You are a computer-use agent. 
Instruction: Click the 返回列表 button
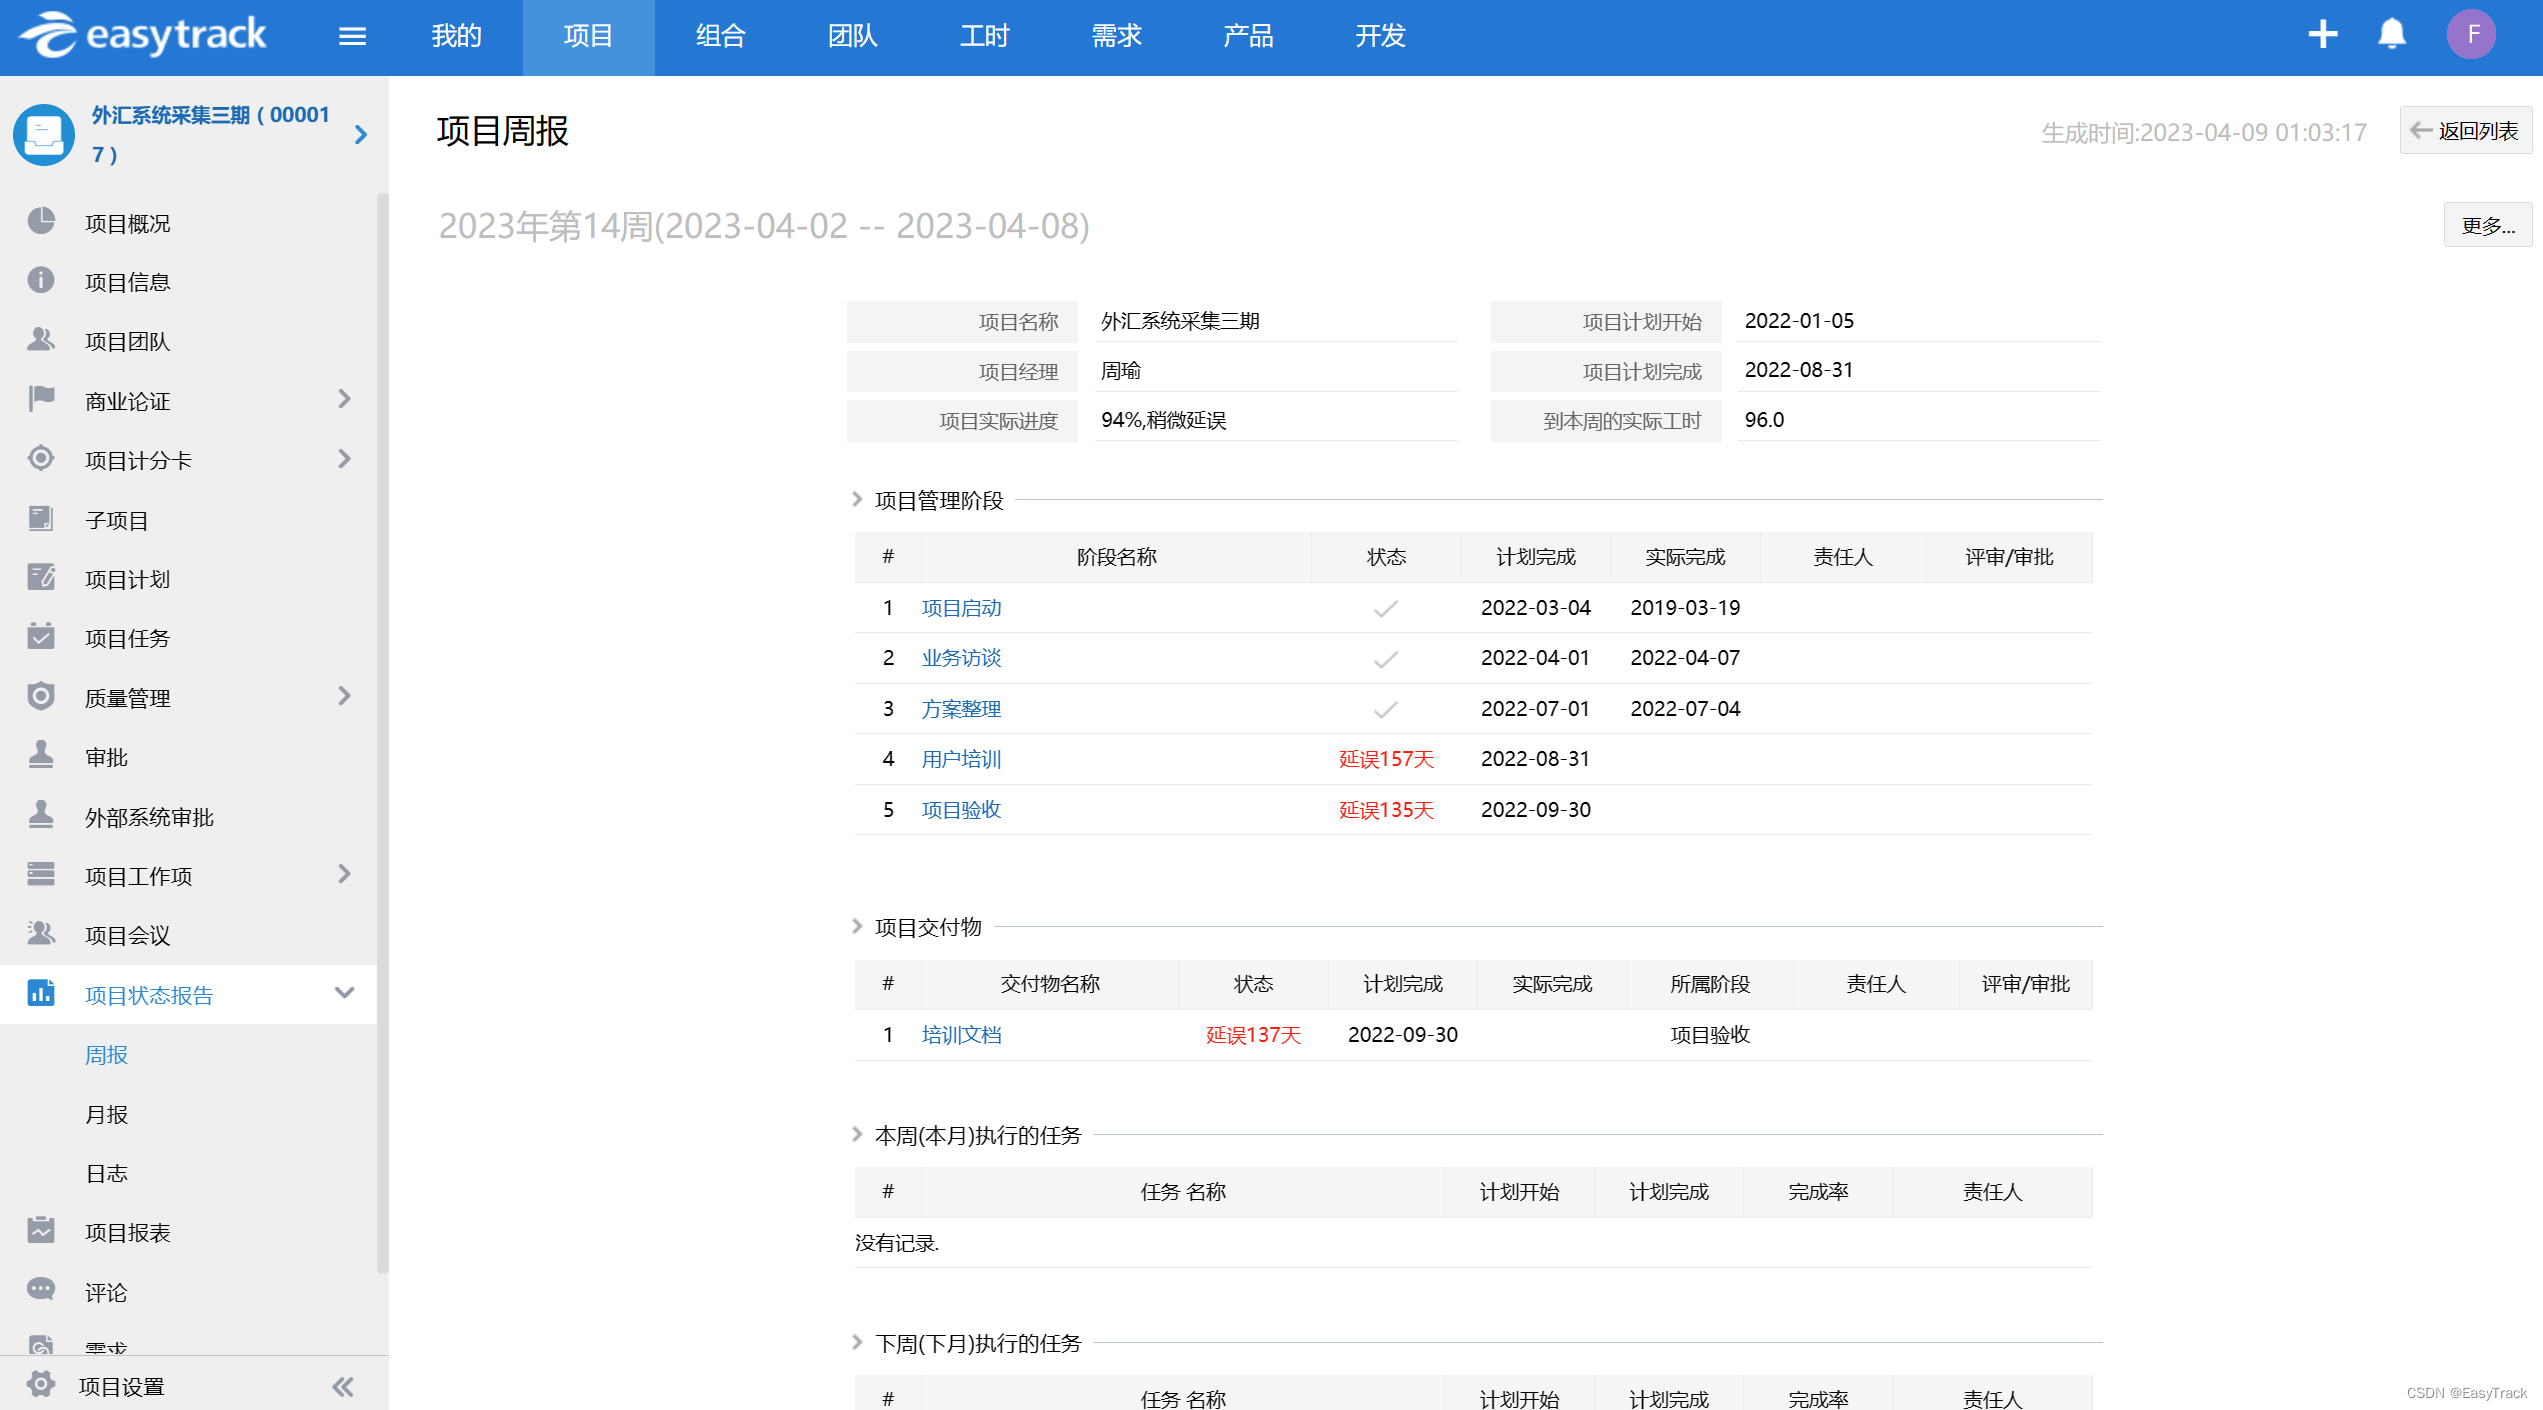click(2465, 131)
